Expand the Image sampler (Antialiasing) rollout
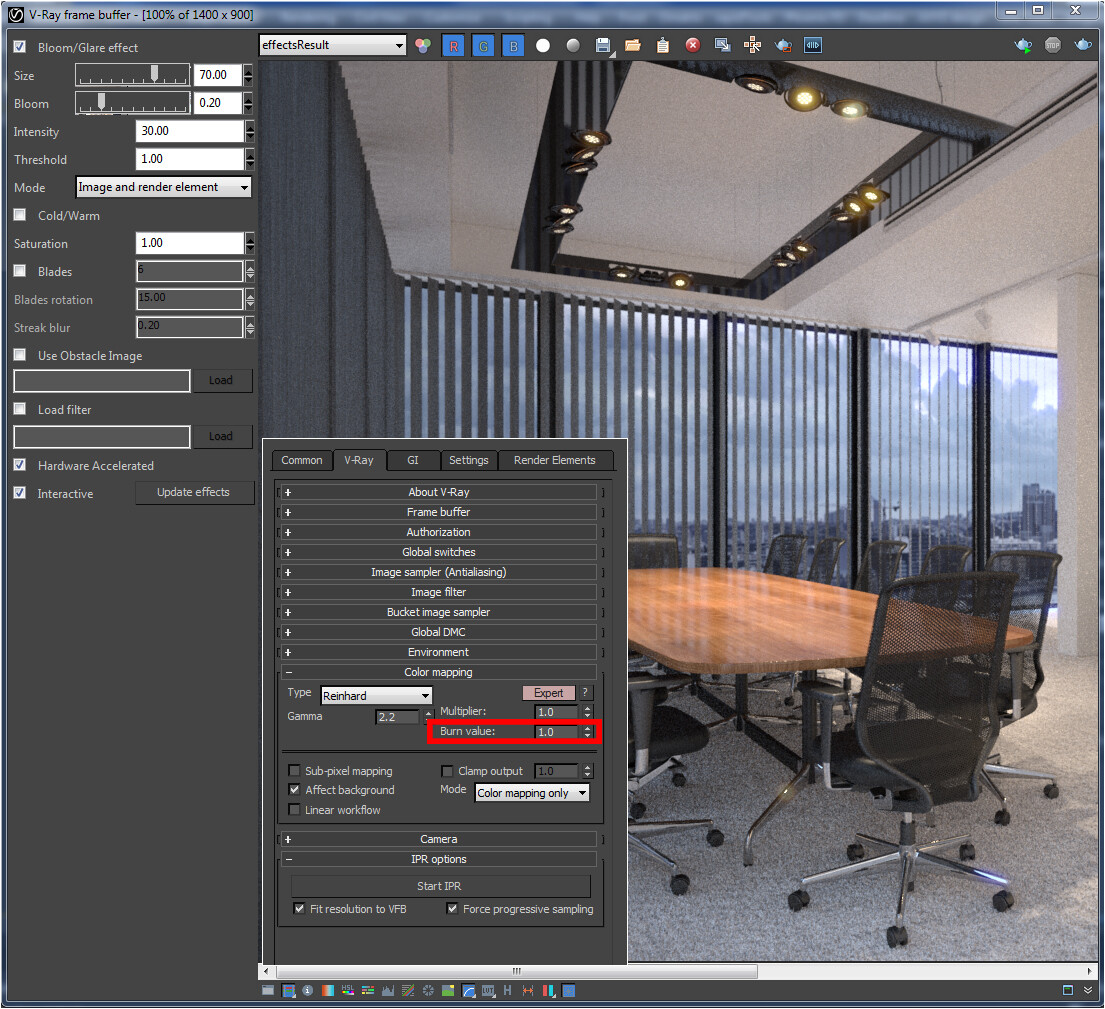 pos(438,572)
